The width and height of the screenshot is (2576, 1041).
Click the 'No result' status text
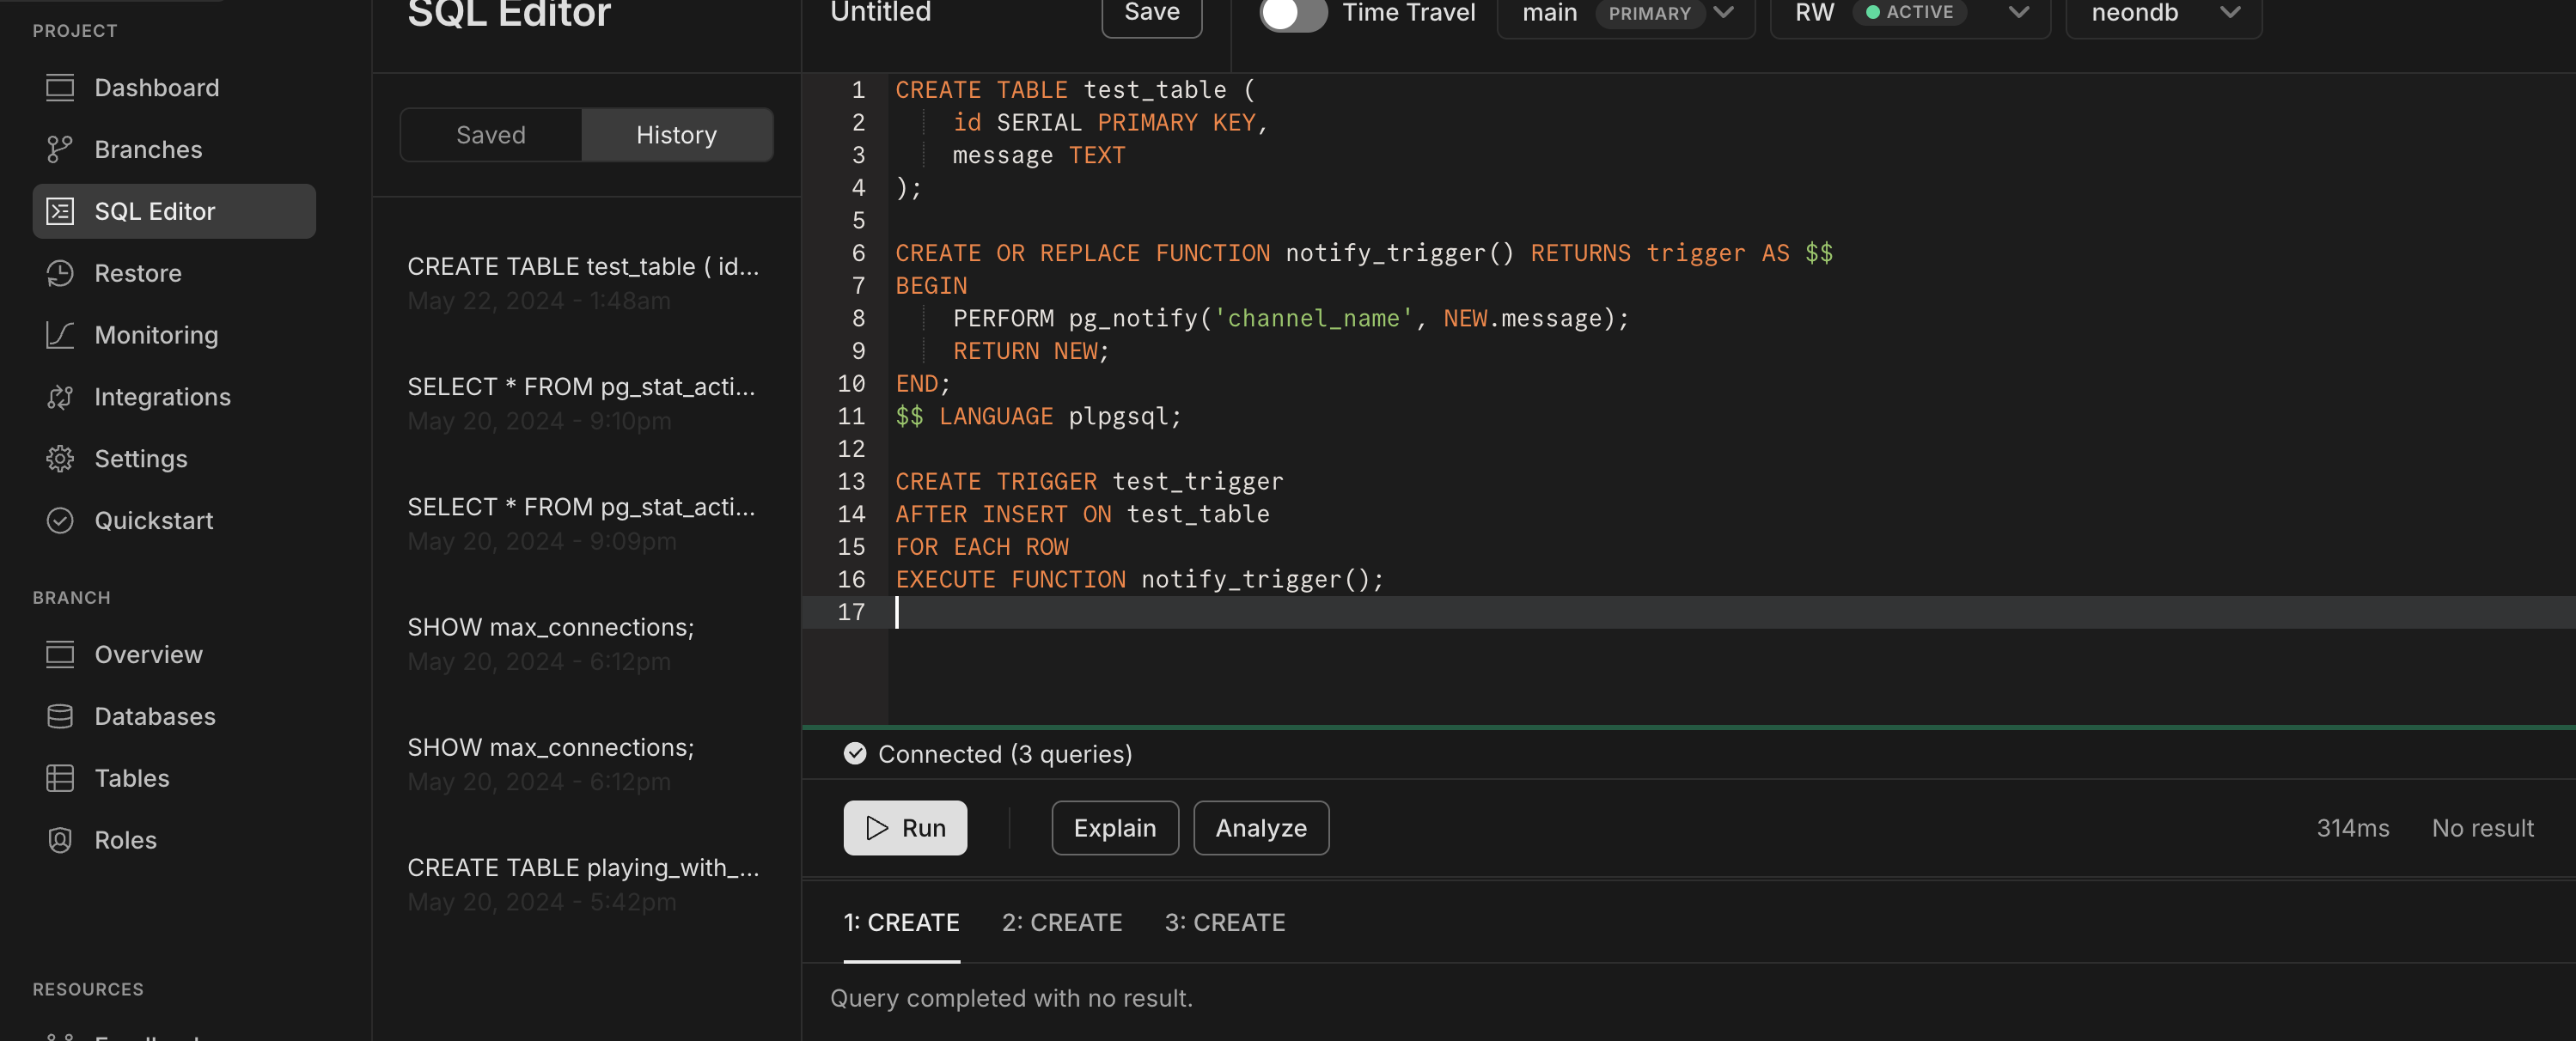(x=2482, y=828)
